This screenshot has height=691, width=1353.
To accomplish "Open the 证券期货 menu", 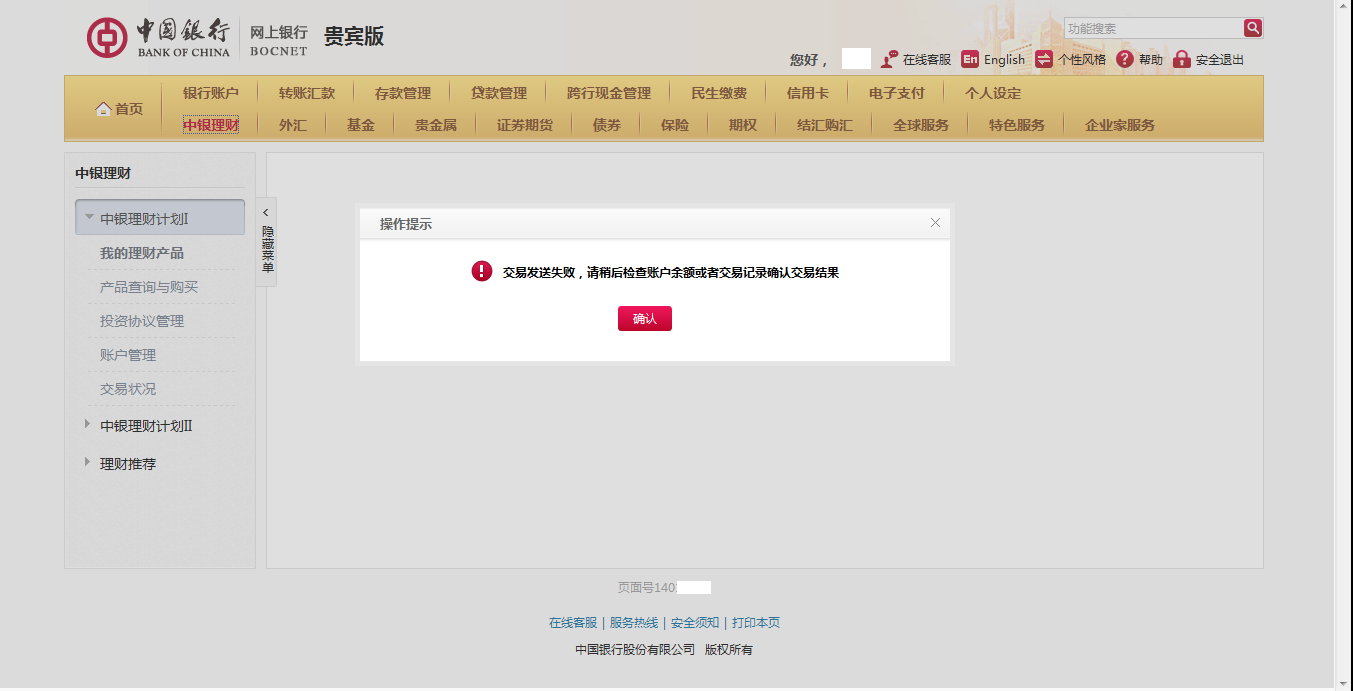I will tap(525, 125).
